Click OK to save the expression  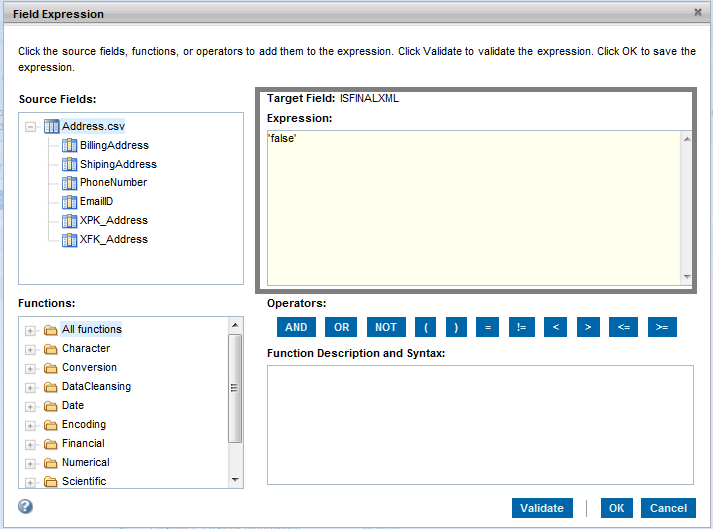tap(617, 508)
